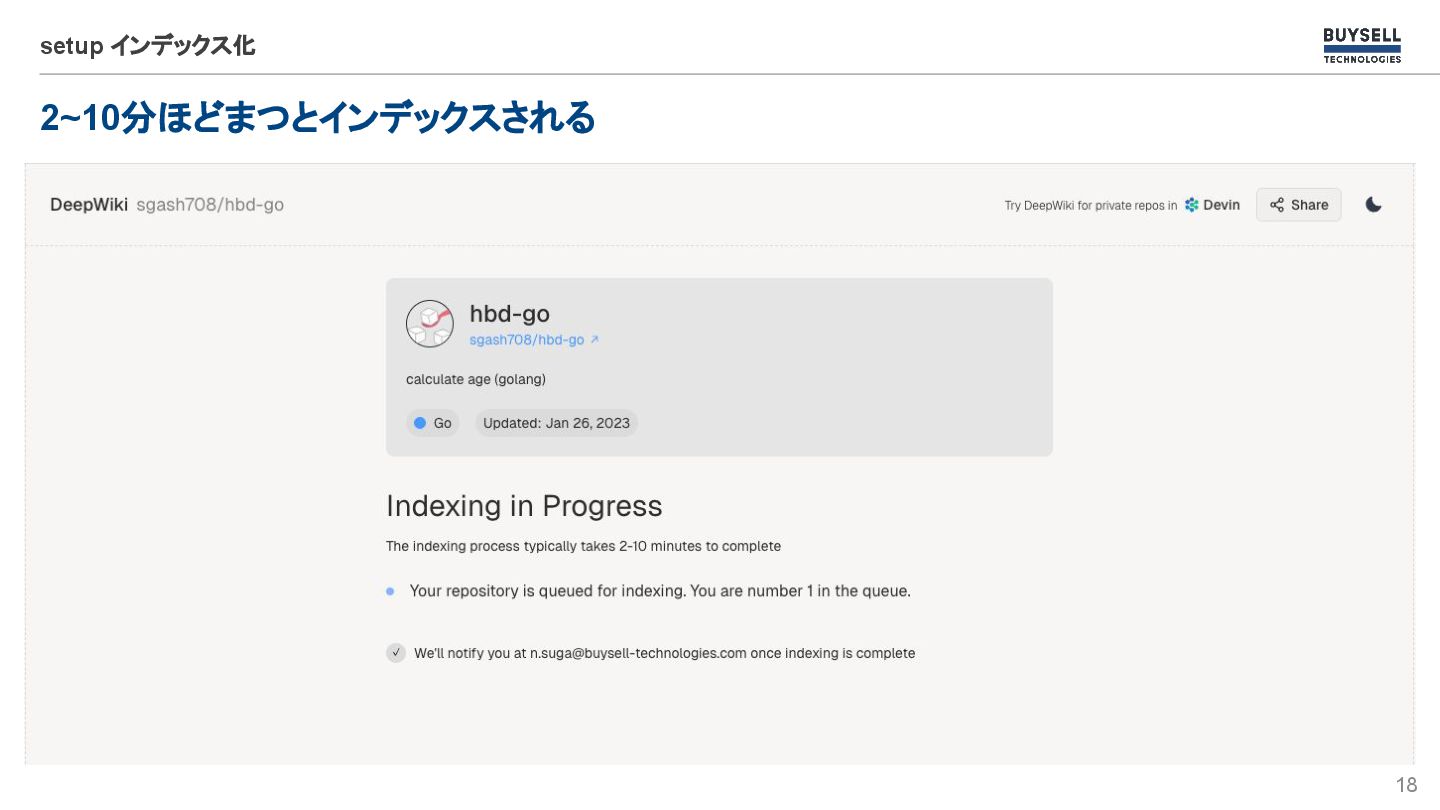Click the slide heading 2~10分ほどまつとインデックスされる
Image resolution: width=1440 pixels, height=810 pixels.
coord(318,119)
